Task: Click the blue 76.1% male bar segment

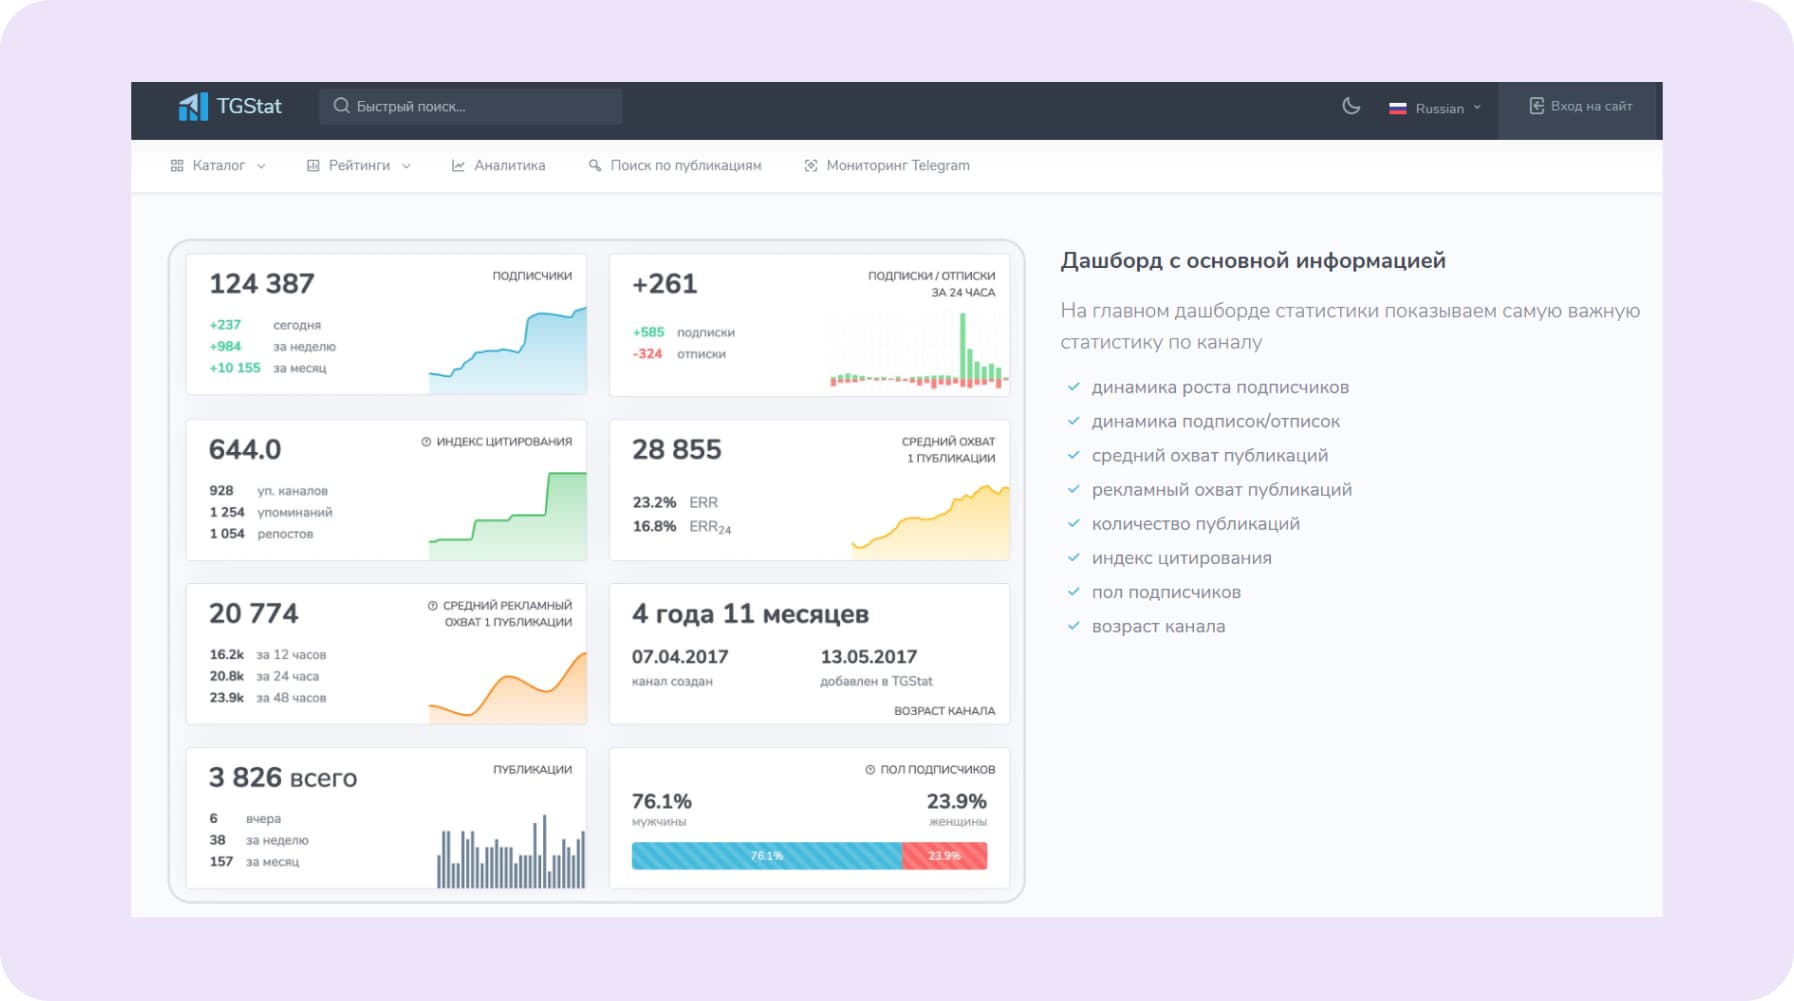Action: tap(767, 856)
